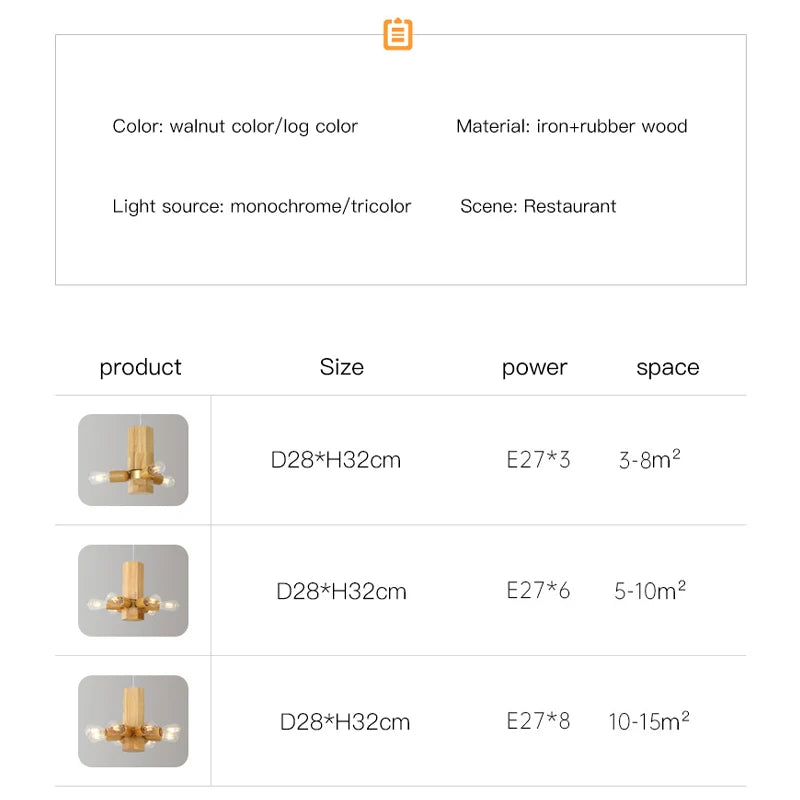The image size is (800, 800).
Task: Click the 3-8m² space value
Action: [x=650, y=460]
